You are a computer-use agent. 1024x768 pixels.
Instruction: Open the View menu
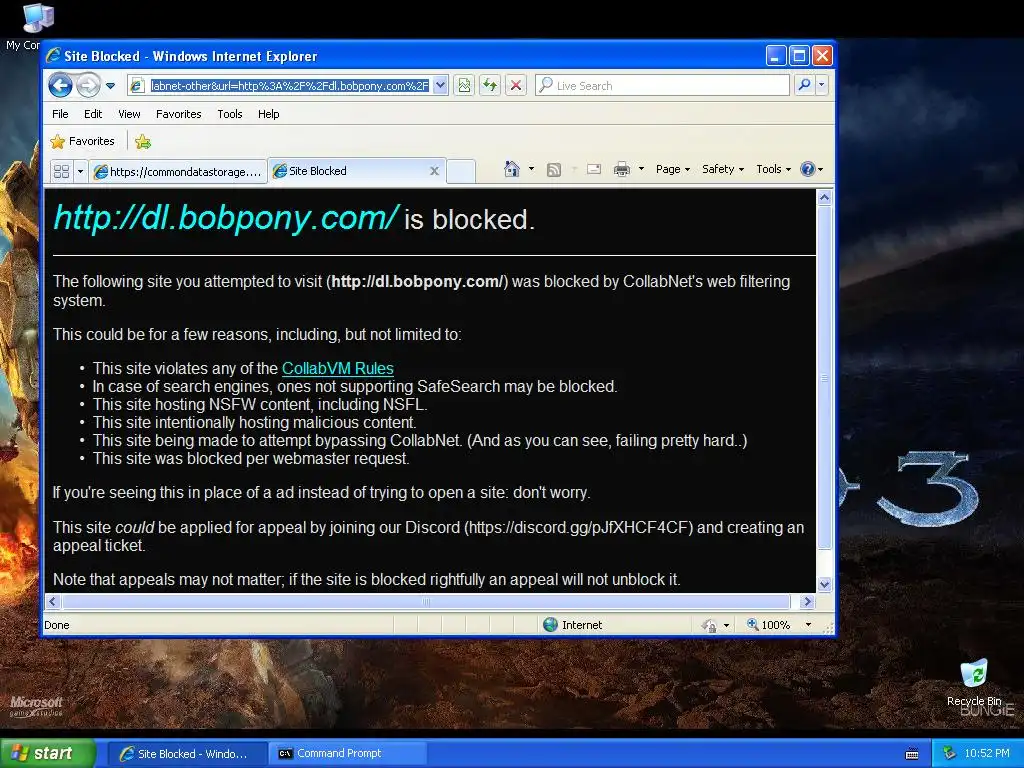point(129,114)
